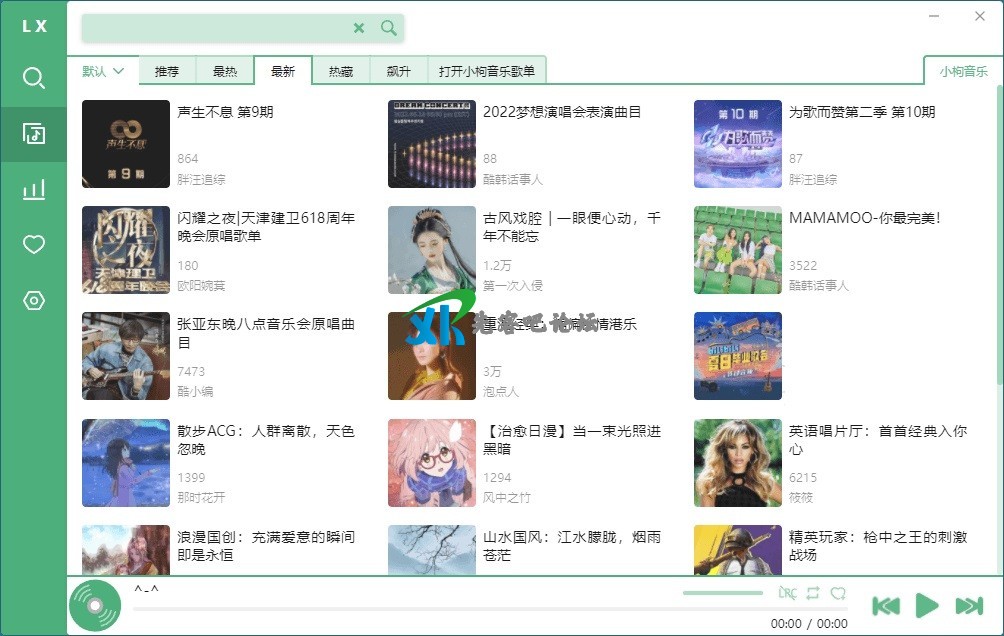The width and height of the screenshot is (1004, 636).
Task: Open the leaderboard chart icon in sidebar
Action: tap(34, 190)
